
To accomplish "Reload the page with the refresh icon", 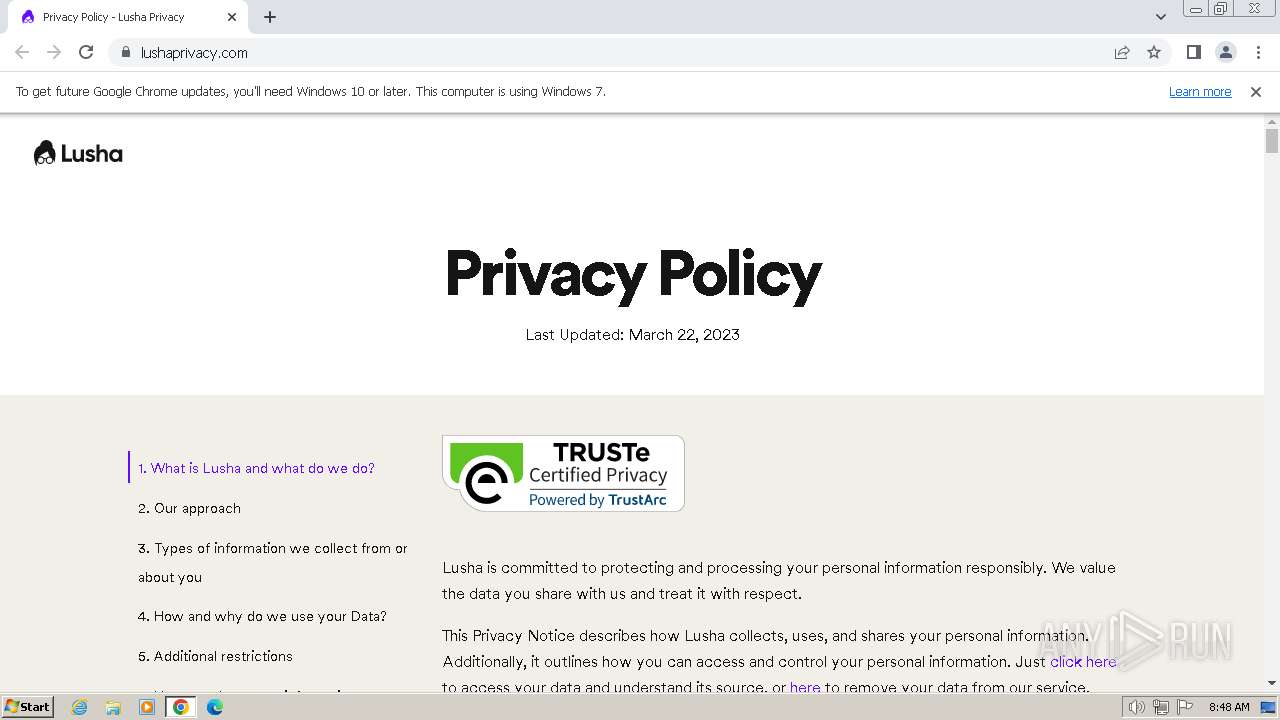I will point(86,52).
